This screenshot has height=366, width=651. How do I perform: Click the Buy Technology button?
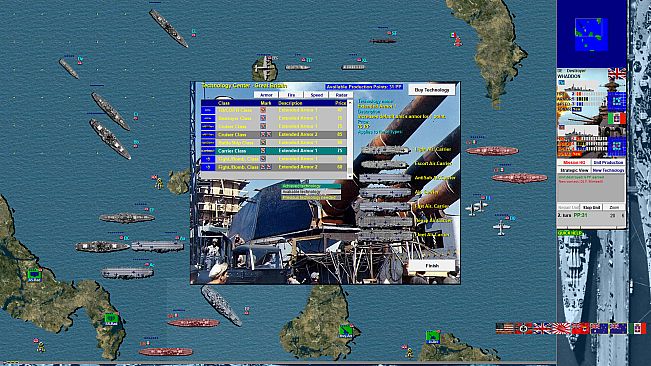click(x=432, y=90)
